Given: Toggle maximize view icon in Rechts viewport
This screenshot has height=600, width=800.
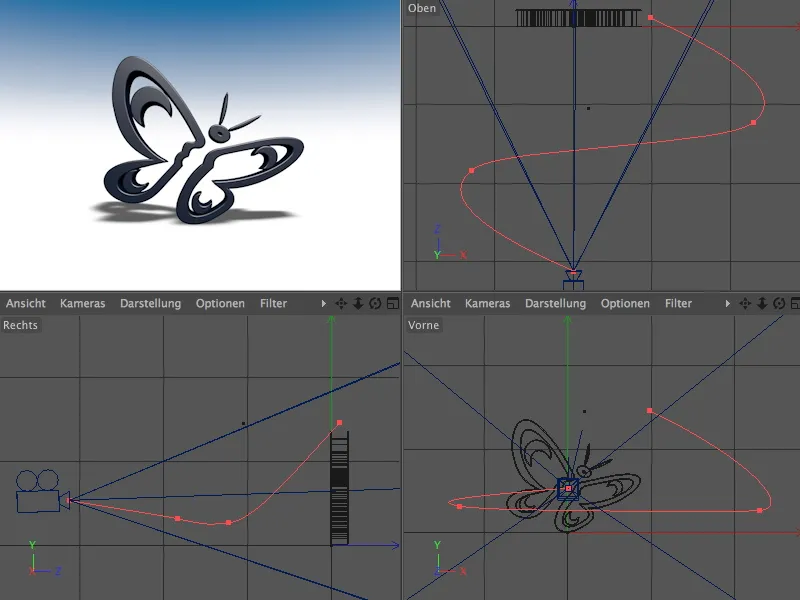Looking at the screenshot, I should (x=393, y=304).
